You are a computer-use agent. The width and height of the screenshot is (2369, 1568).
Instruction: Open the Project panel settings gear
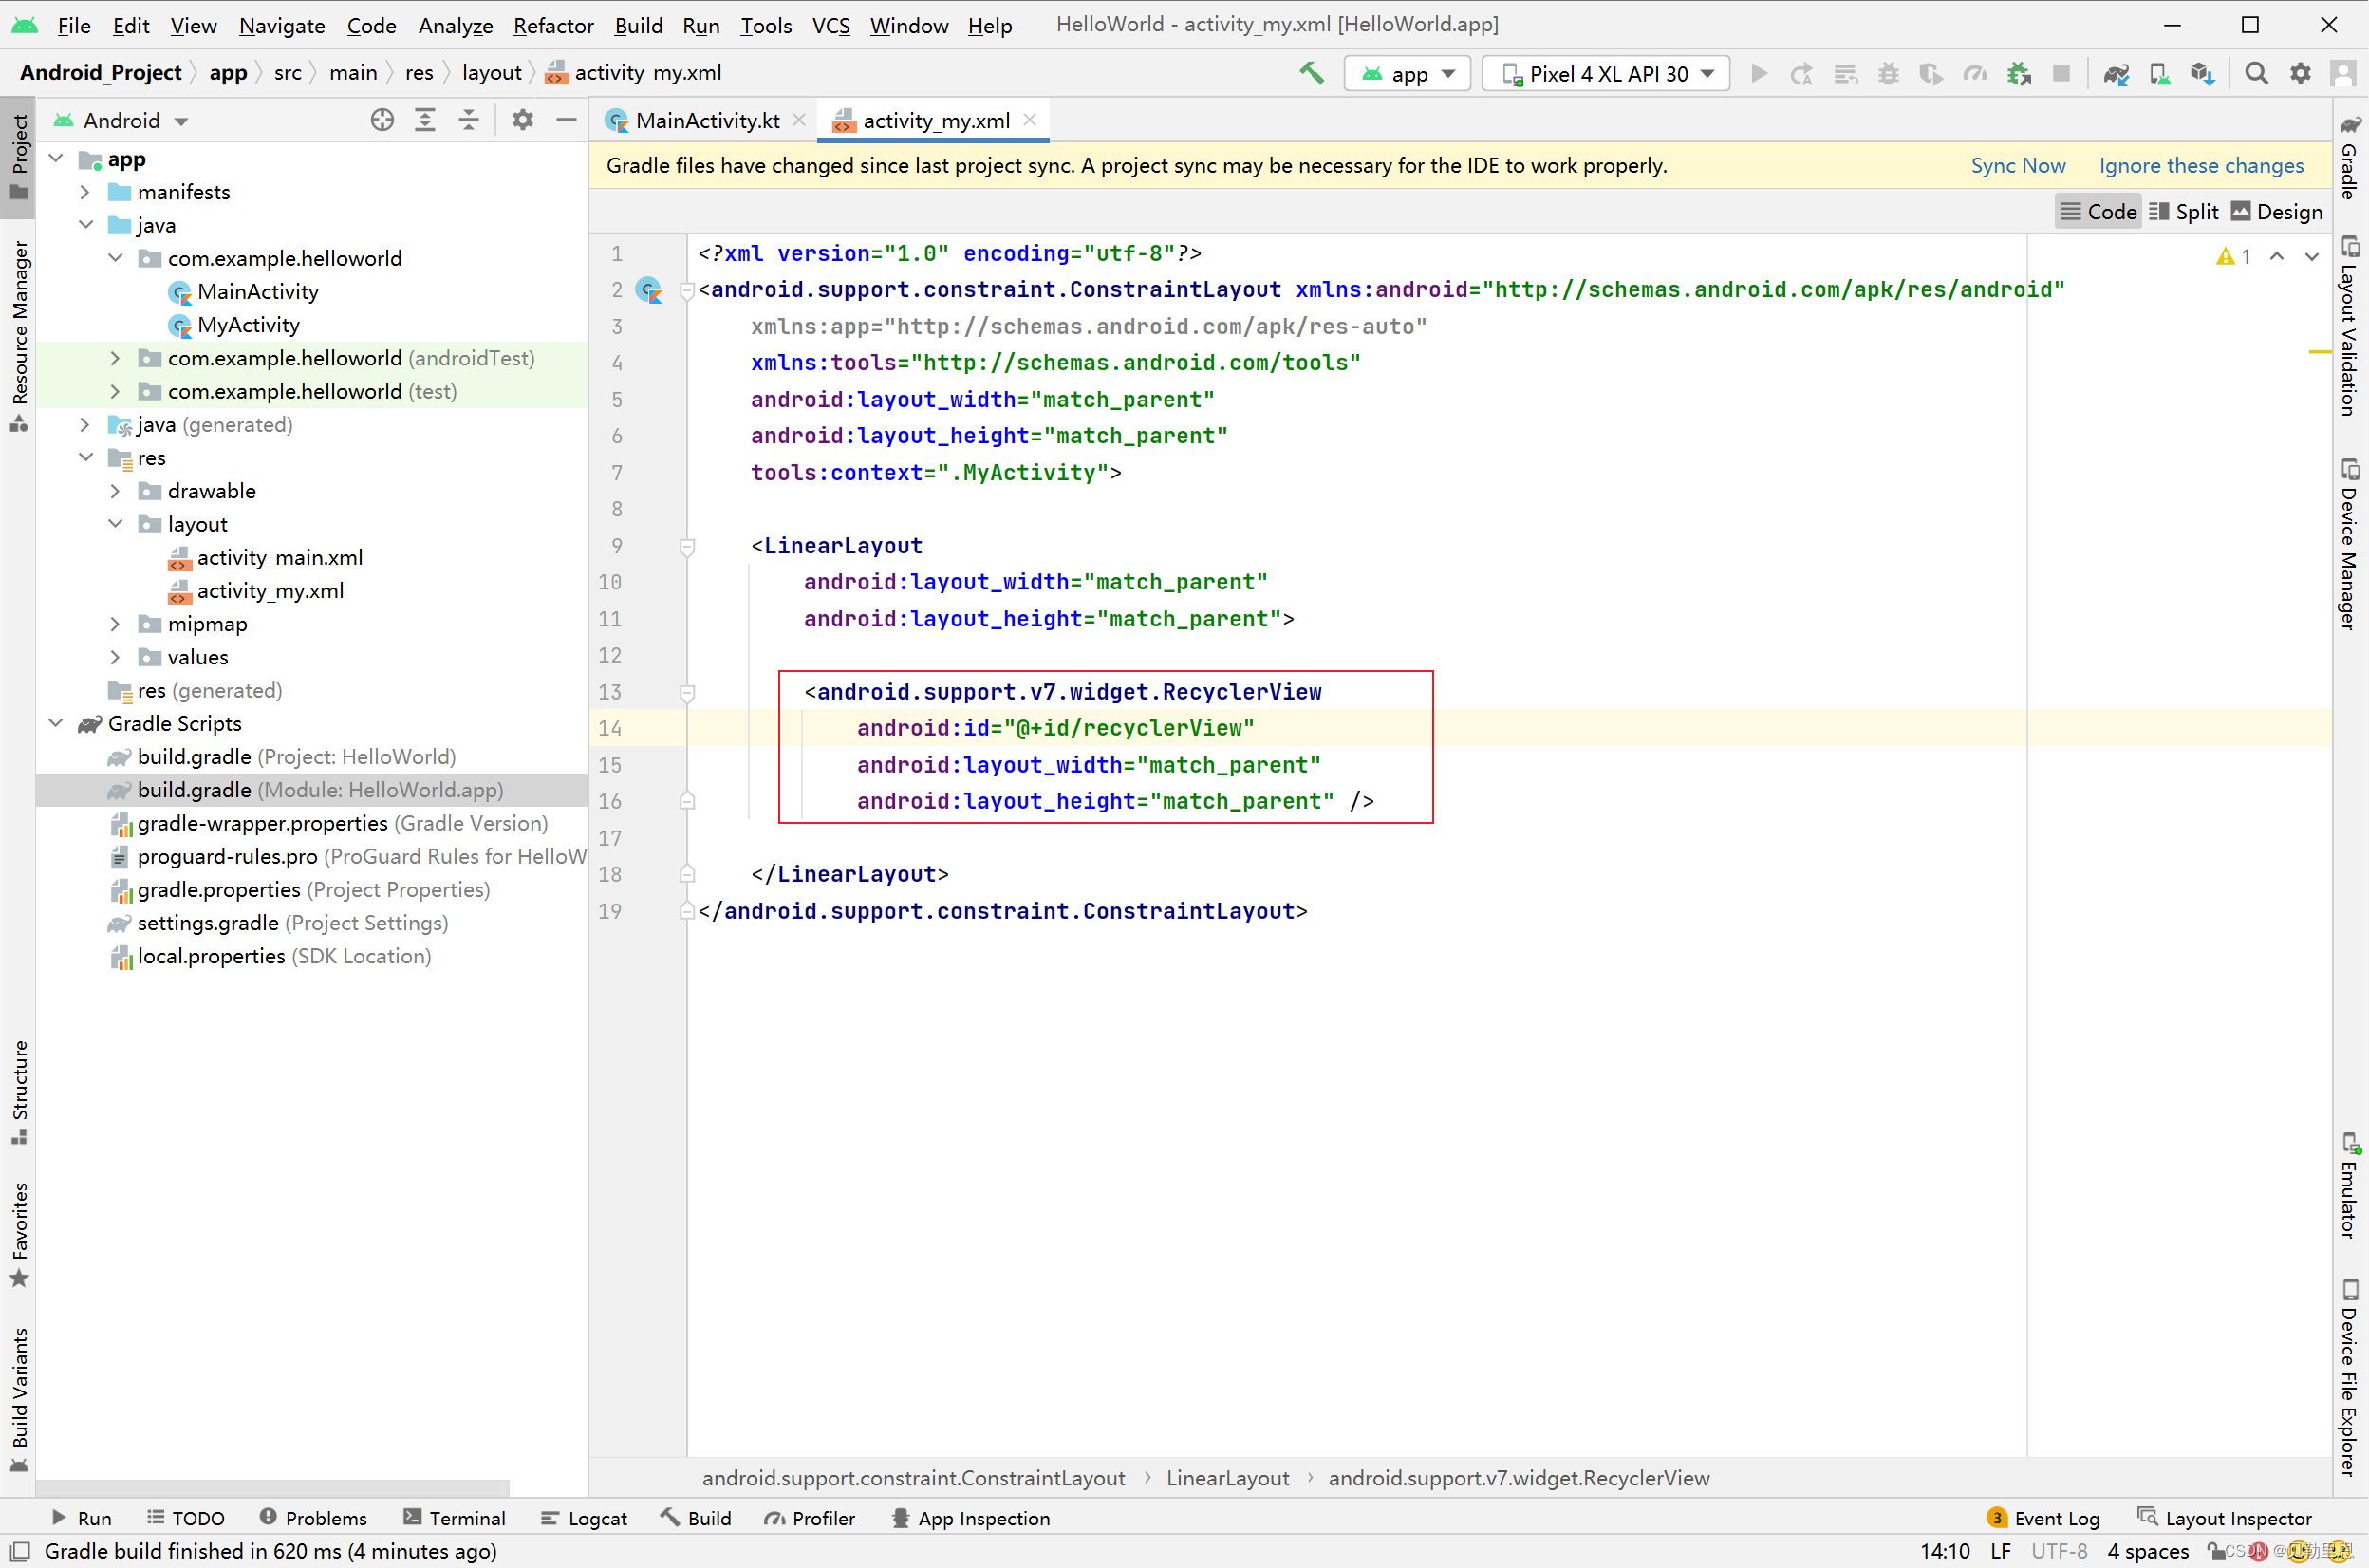point(522,120)
